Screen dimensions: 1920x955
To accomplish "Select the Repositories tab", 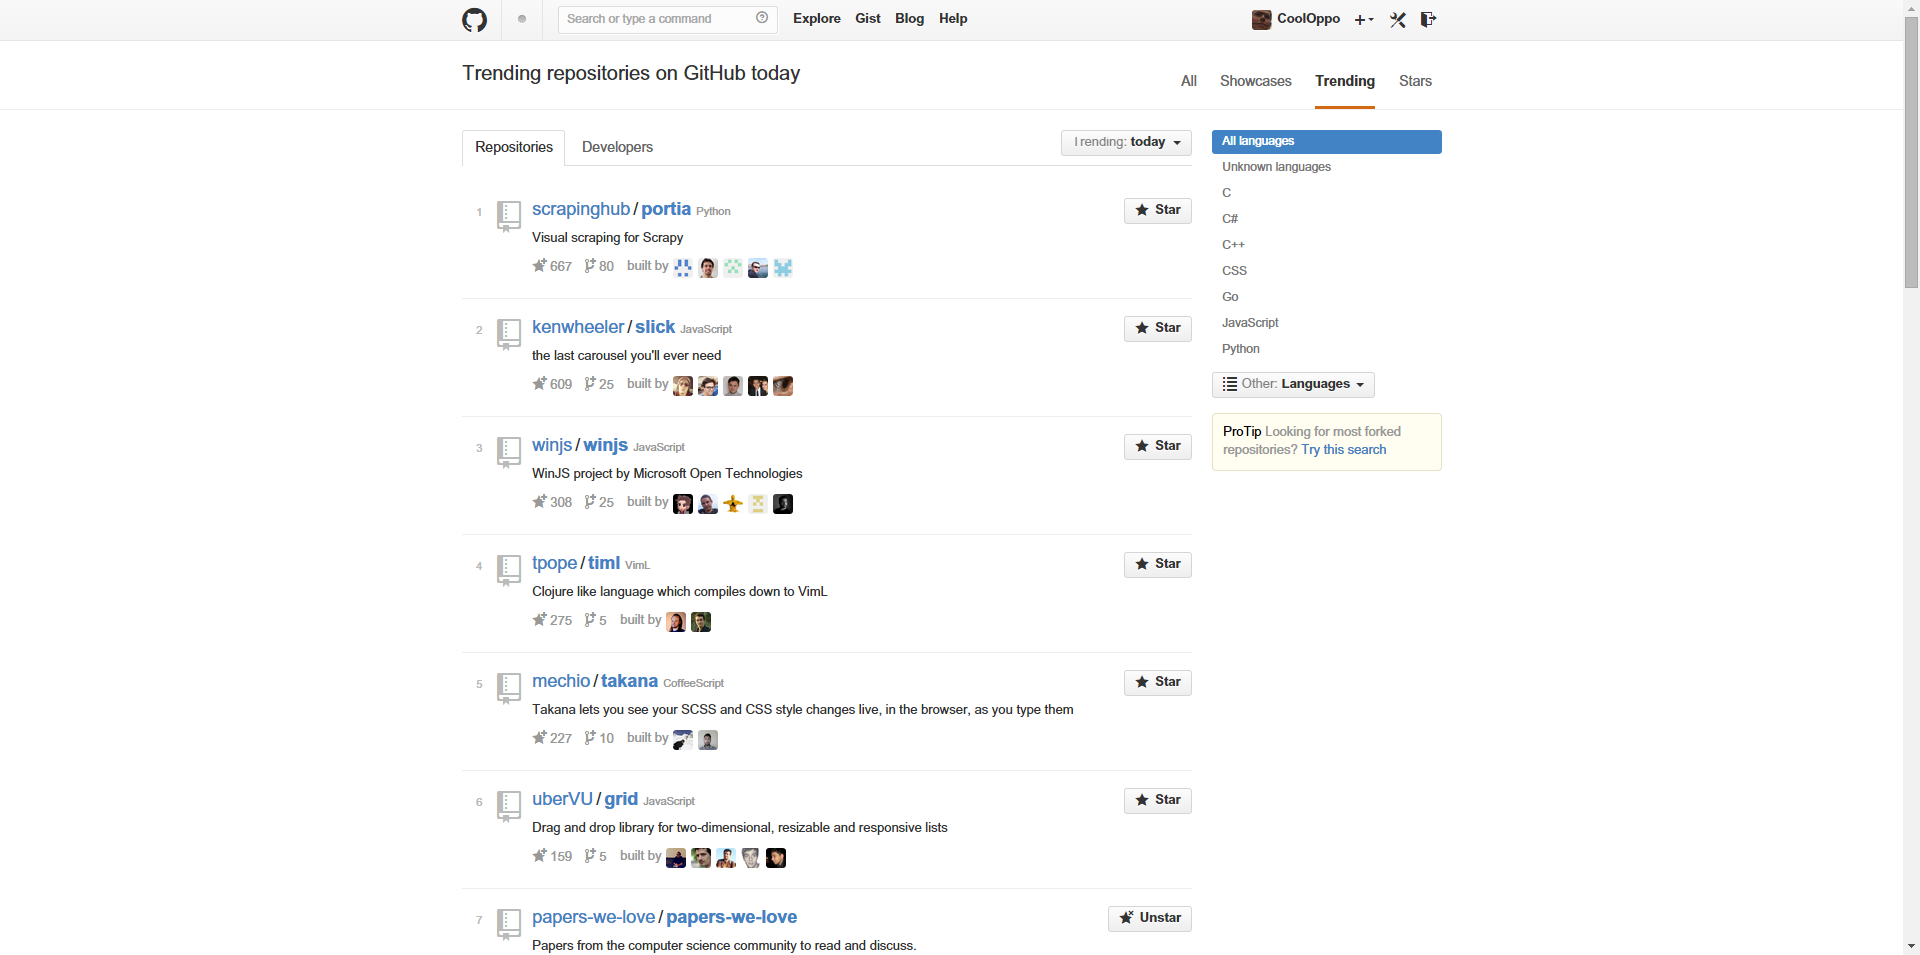I will pos(514,147).
